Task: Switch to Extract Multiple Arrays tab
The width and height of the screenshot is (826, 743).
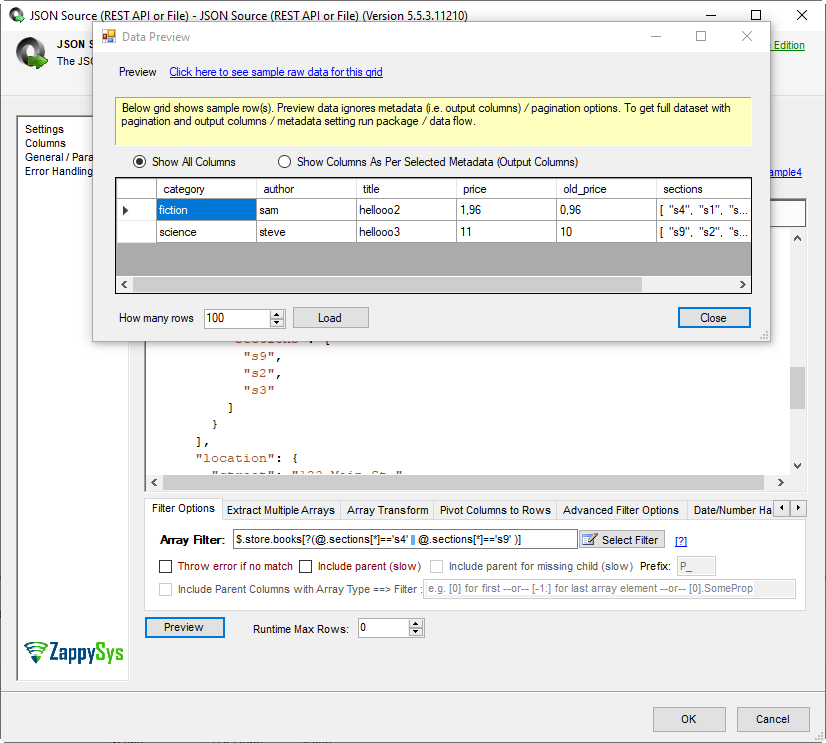Action: 281,510
